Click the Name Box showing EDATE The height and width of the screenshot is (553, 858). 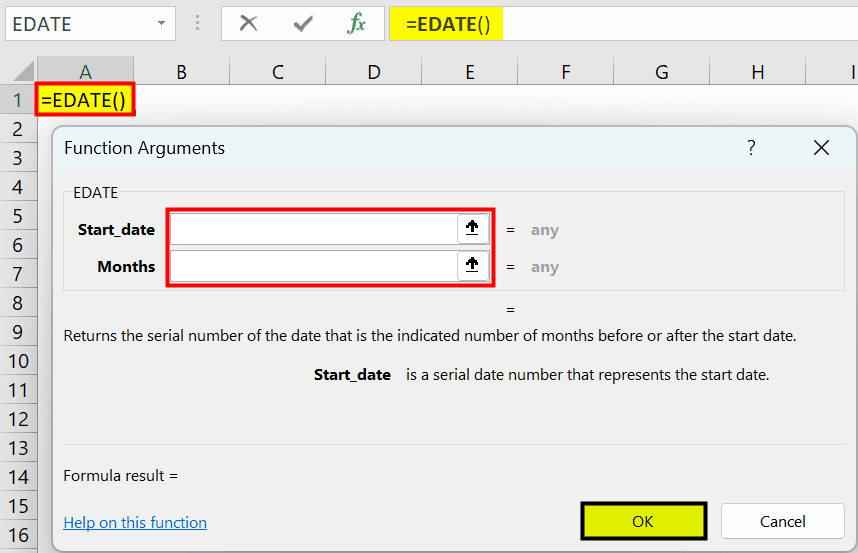[x=90, y=24]
